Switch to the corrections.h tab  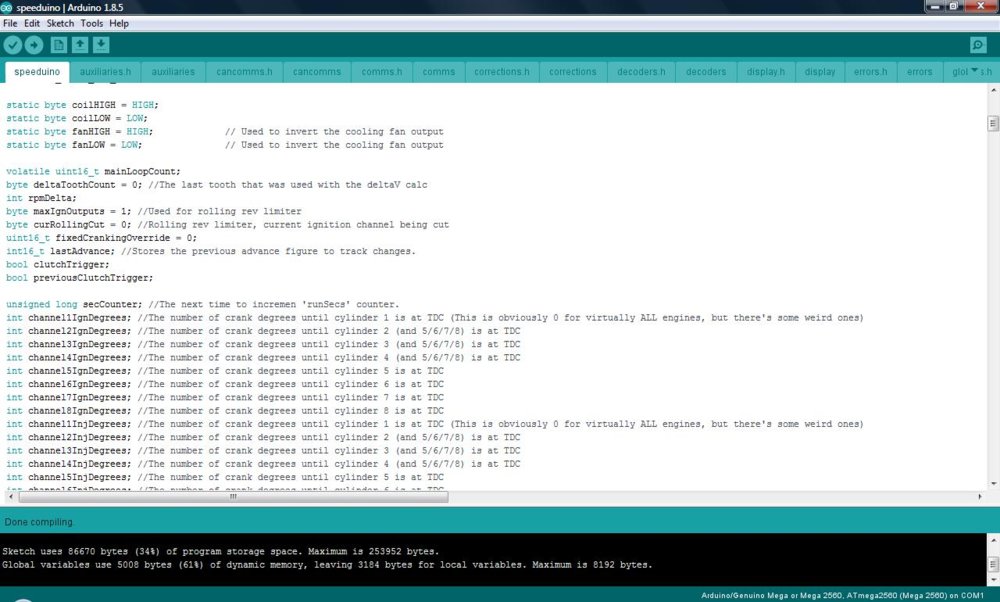pos(502,71)
